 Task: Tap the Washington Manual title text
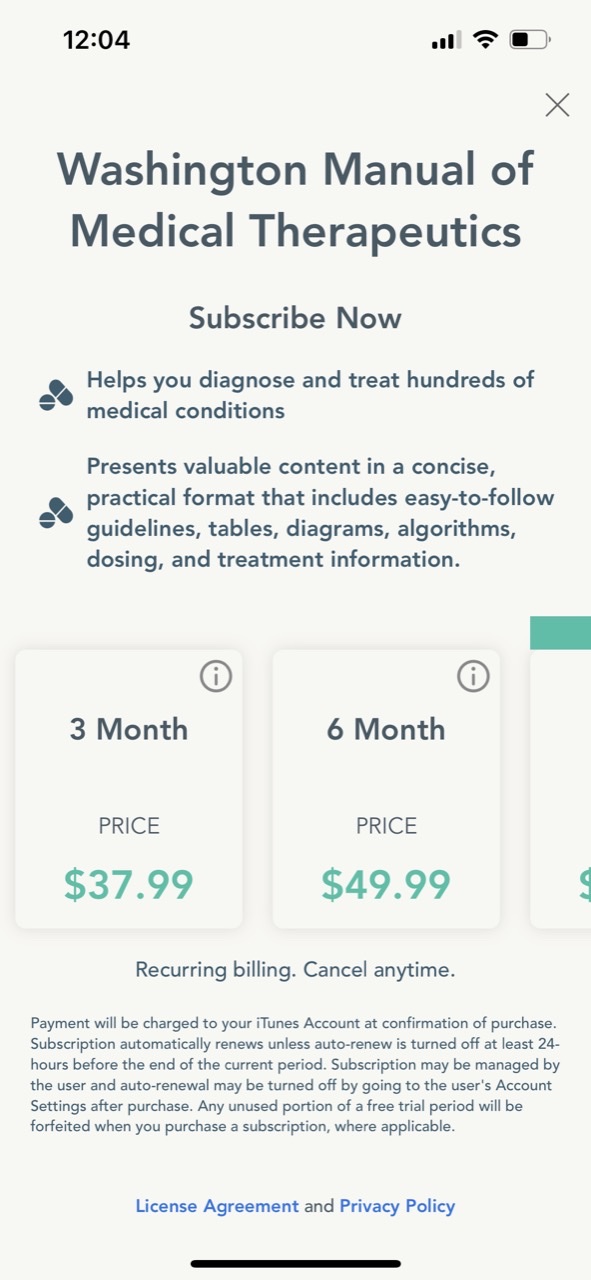click(295, 200)
